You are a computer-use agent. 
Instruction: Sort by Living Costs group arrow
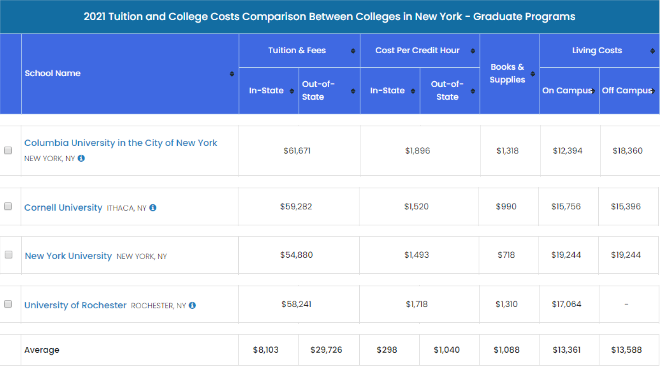pos(653,51)
